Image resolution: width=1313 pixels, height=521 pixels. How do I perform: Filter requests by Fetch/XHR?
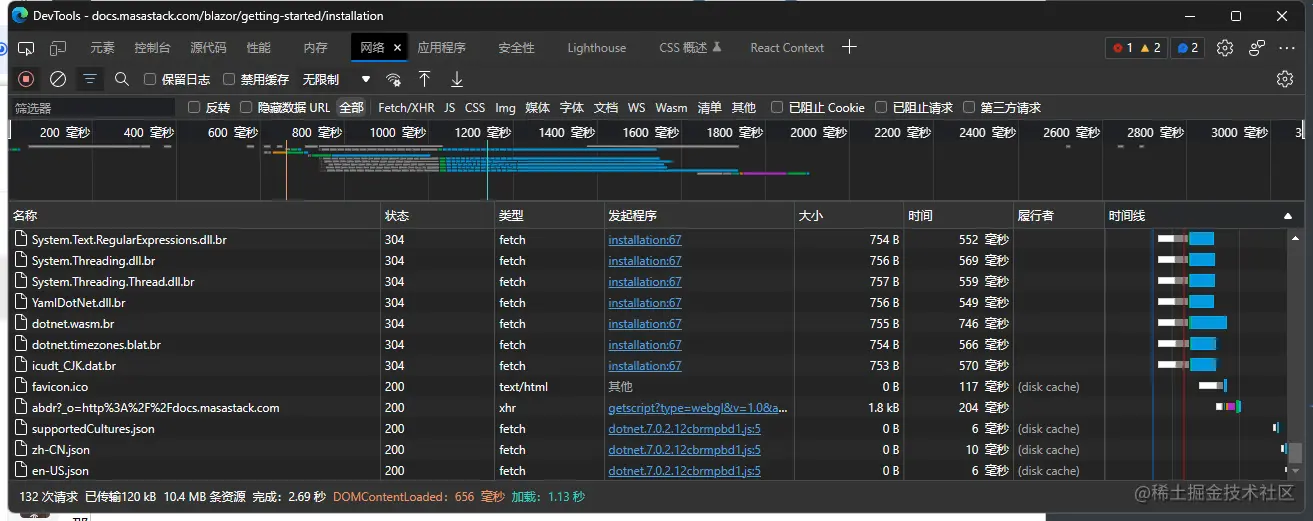coord(406,107)
